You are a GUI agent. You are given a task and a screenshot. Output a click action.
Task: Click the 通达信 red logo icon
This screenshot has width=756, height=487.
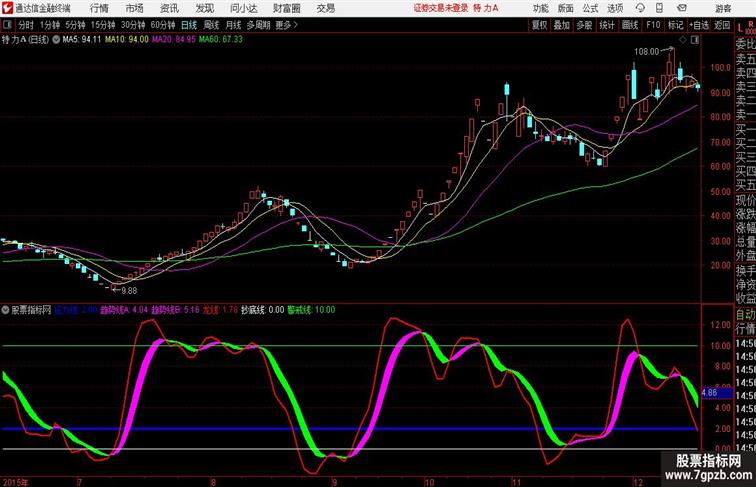7,8
